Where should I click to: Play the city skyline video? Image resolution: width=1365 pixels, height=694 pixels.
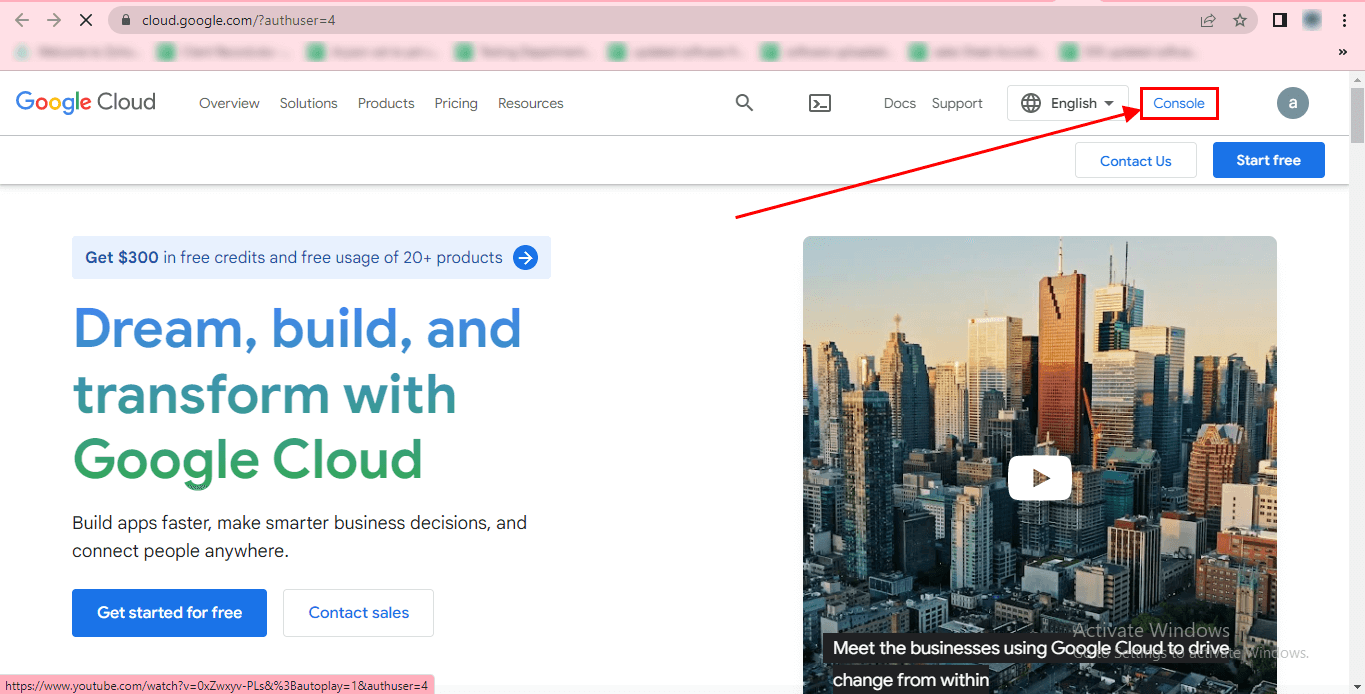pos(1039,478)
